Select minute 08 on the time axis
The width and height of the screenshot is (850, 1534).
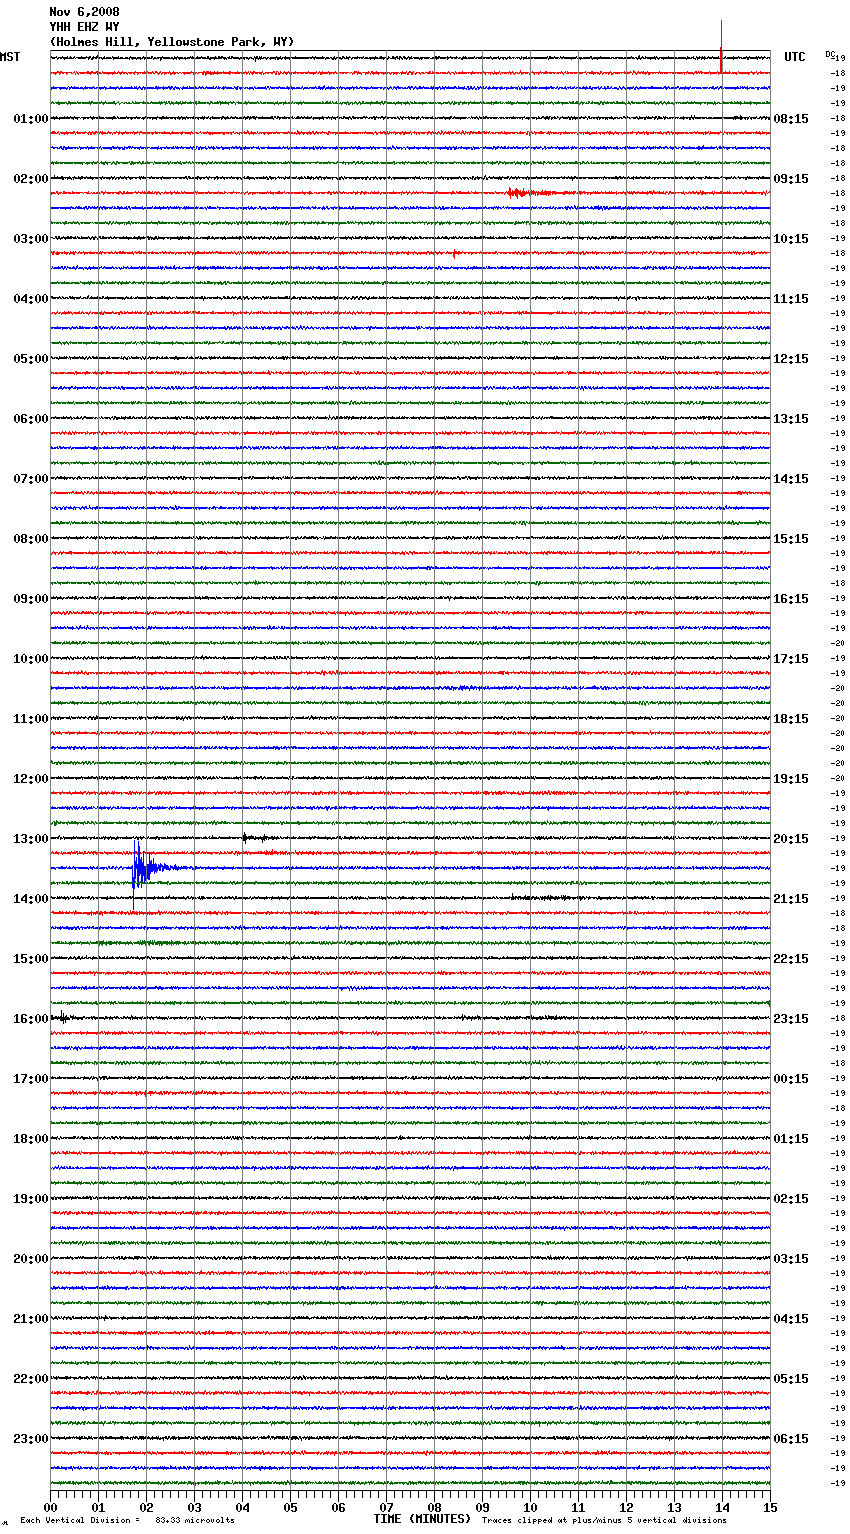click(x=434, y=1508)
